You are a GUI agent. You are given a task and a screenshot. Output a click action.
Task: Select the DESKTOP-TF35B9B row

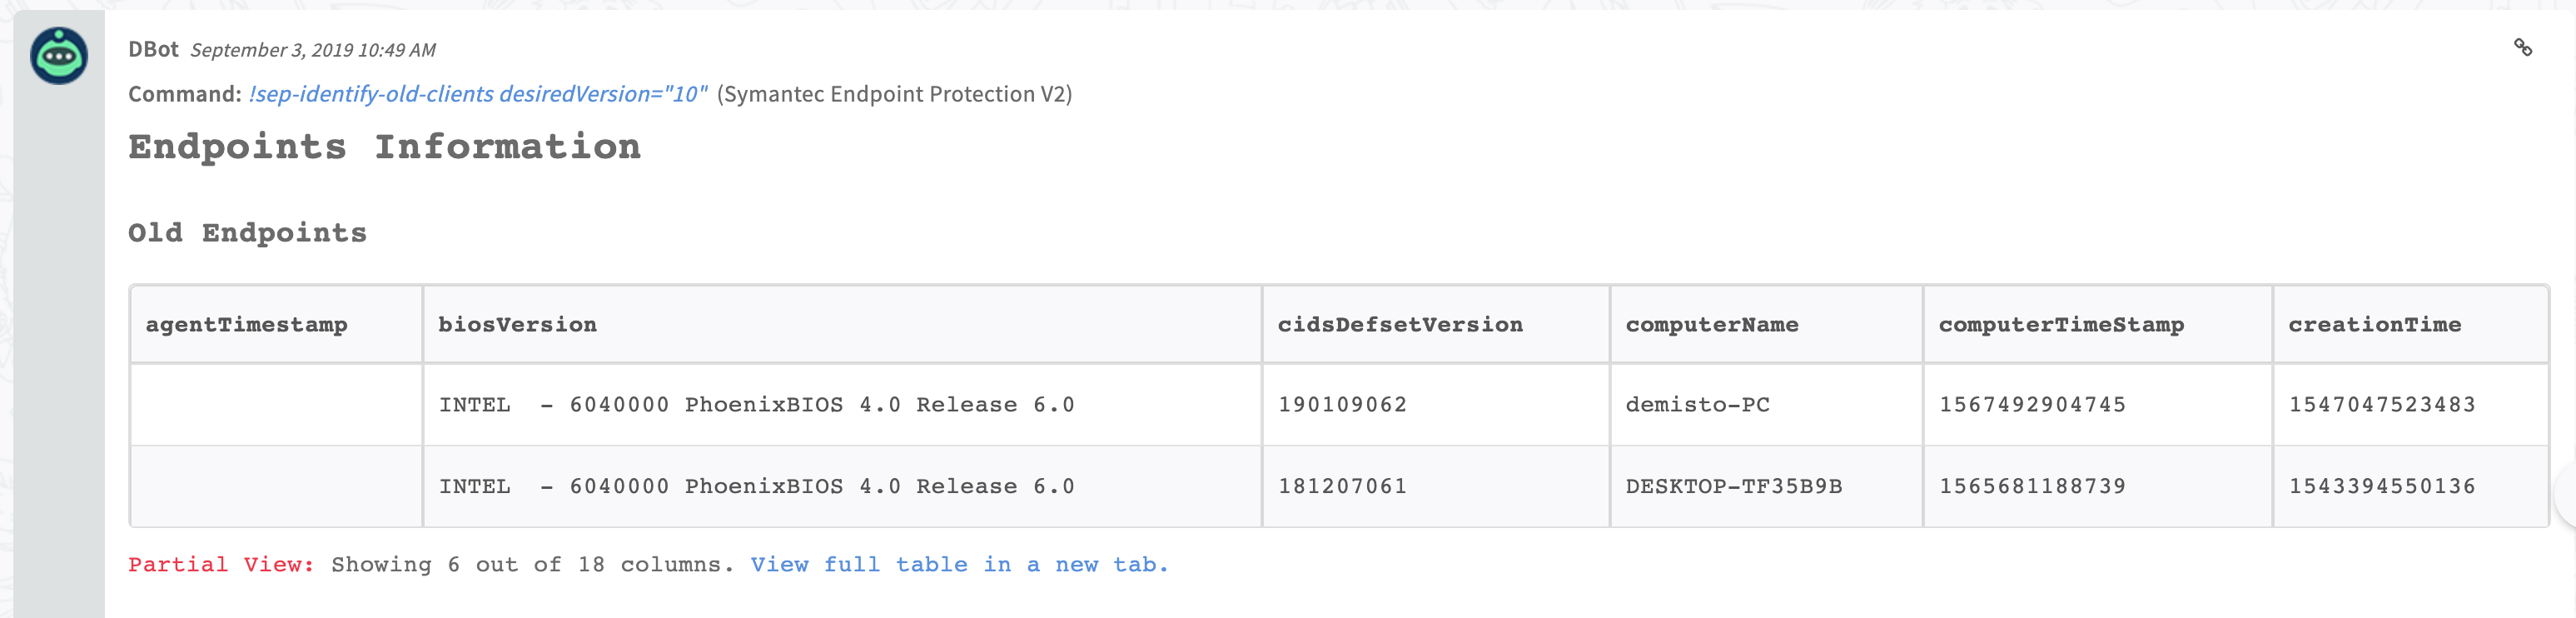pos(1737,486)
